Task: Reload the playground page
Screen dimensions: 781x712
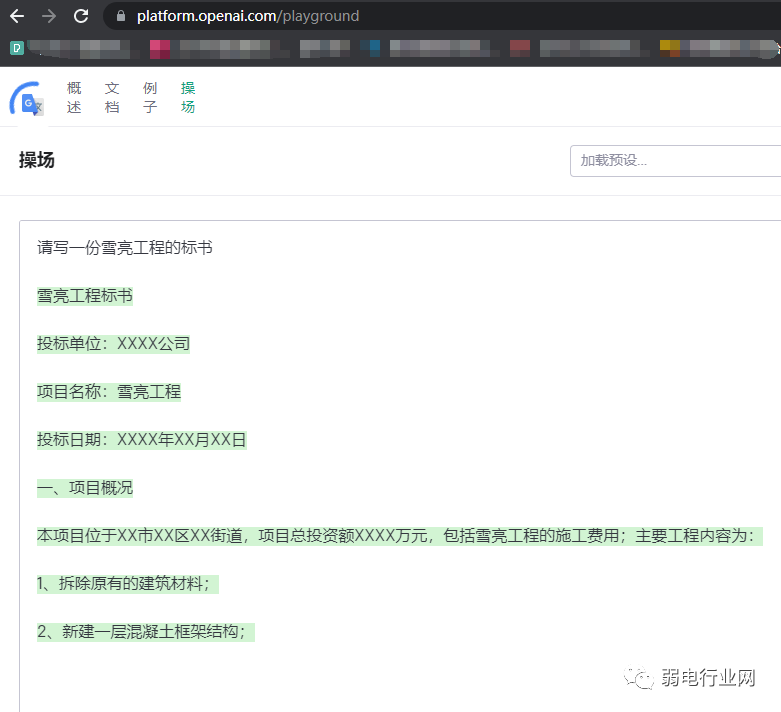Action: [x=81, y=16]
